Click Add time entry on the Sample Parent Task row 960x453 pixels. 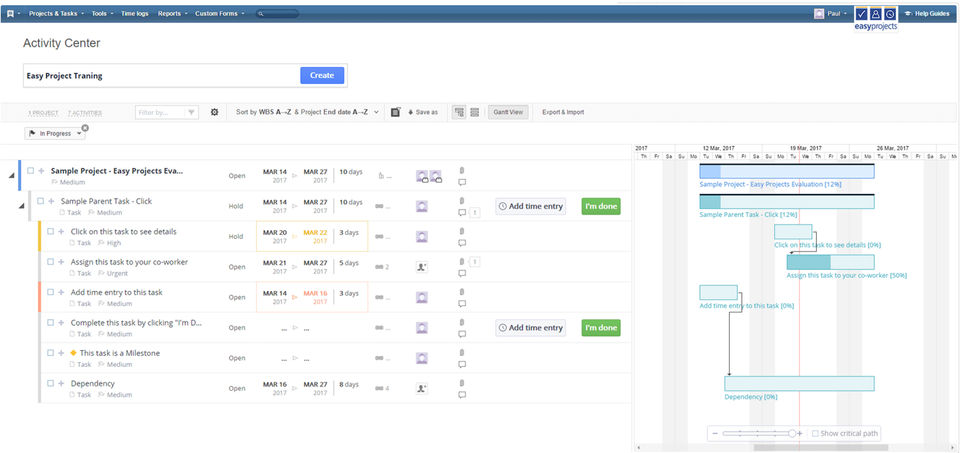pyautogui.click(x=531, y=206)
